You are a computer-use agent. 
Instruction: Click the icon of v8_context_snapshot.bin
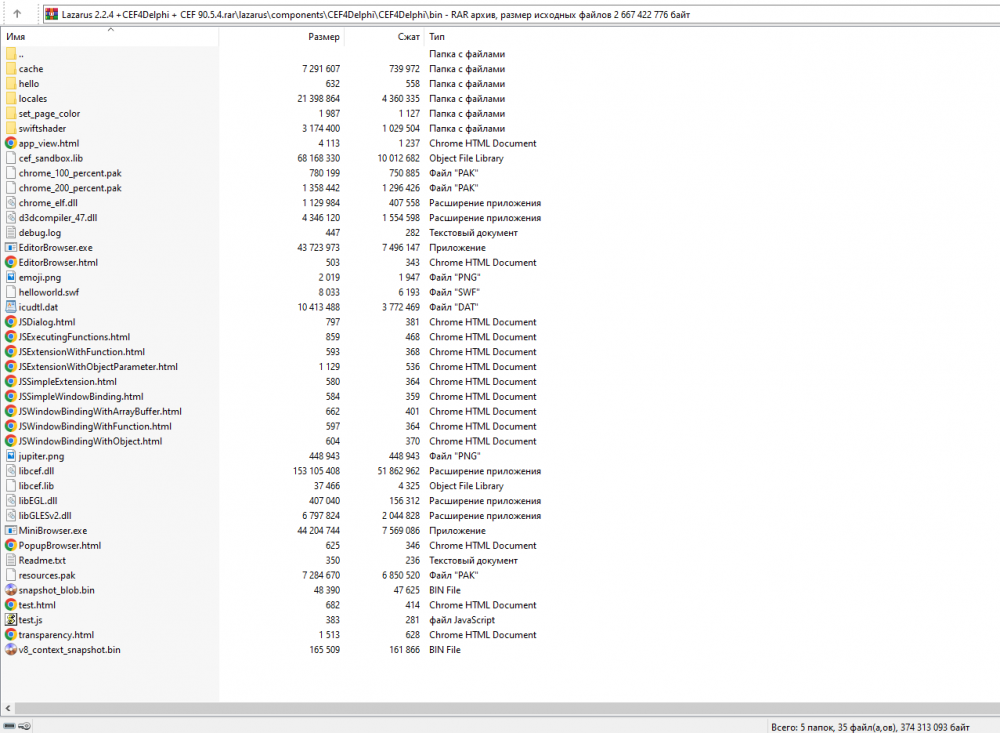[11, 649]
